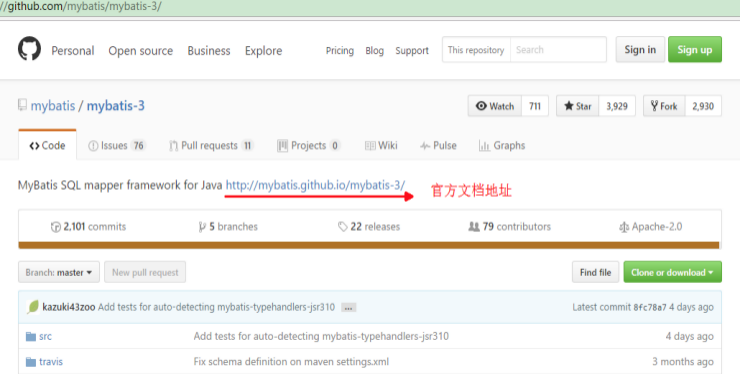Open the Personal menu item

tap(73, 51)
